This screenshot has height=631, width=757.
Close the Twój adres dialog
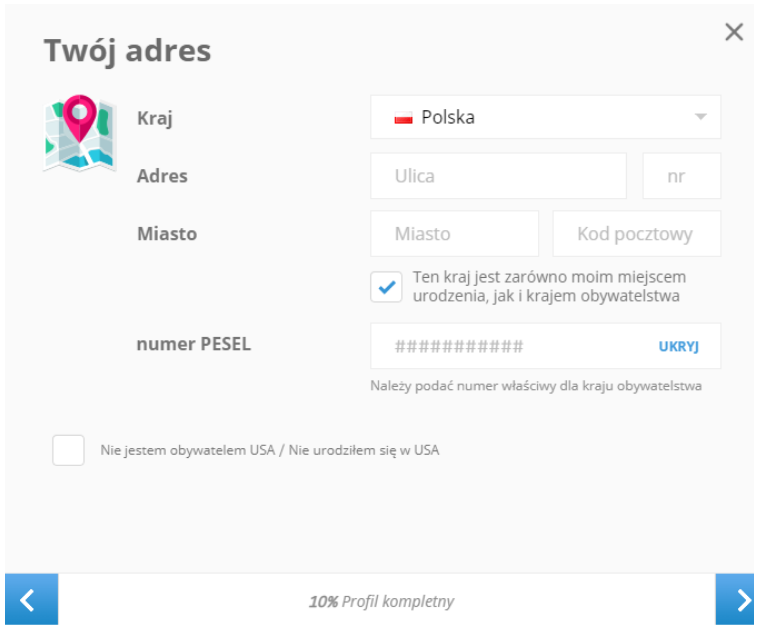coord(734,33)
